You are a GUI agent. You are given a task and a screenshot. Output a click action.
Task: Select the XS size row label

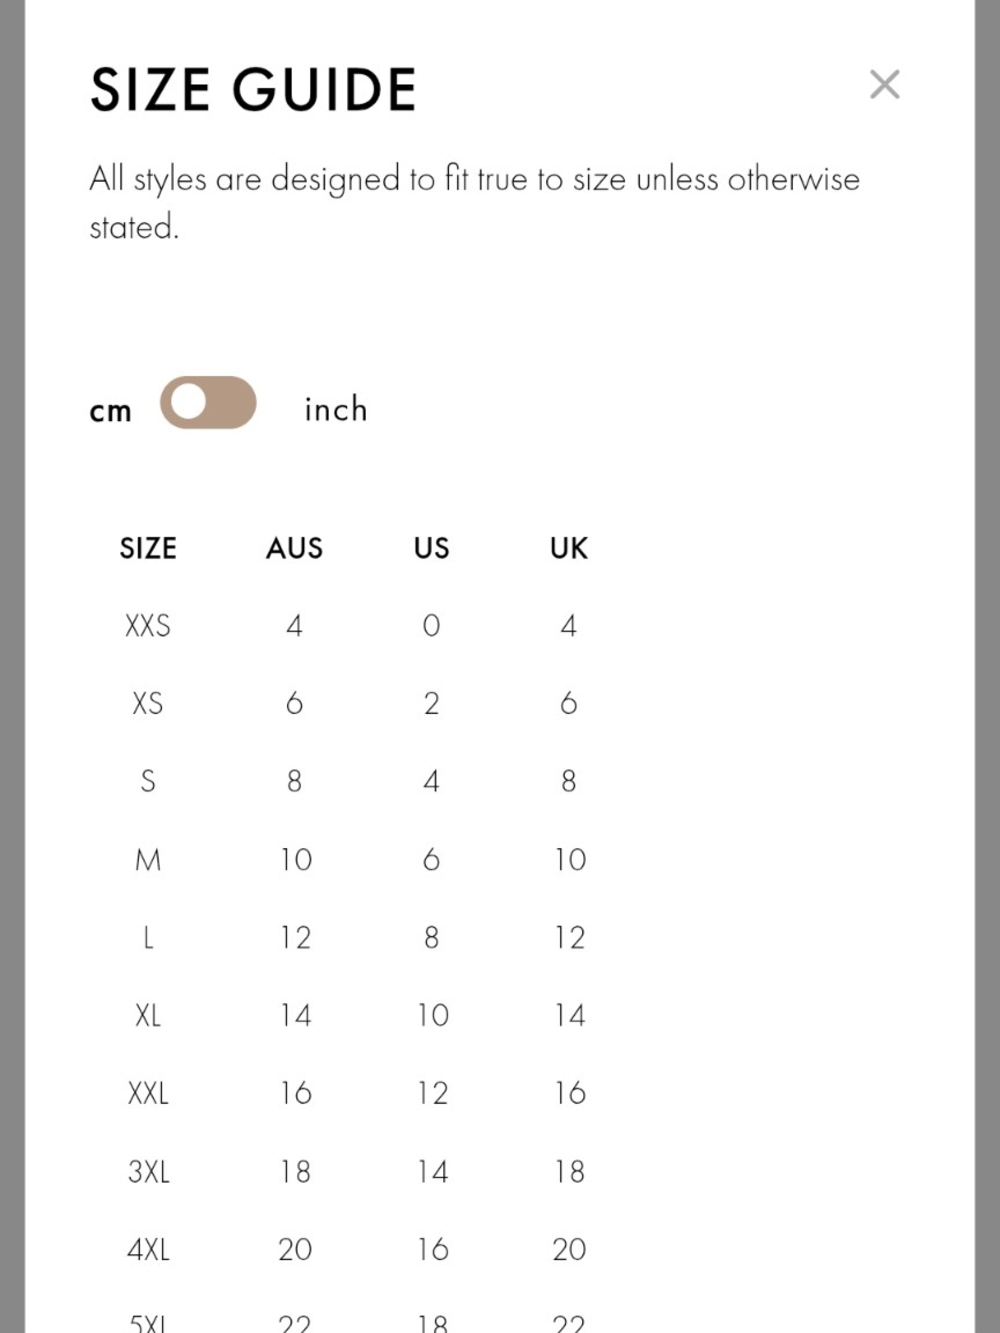[x=148, y=704]
